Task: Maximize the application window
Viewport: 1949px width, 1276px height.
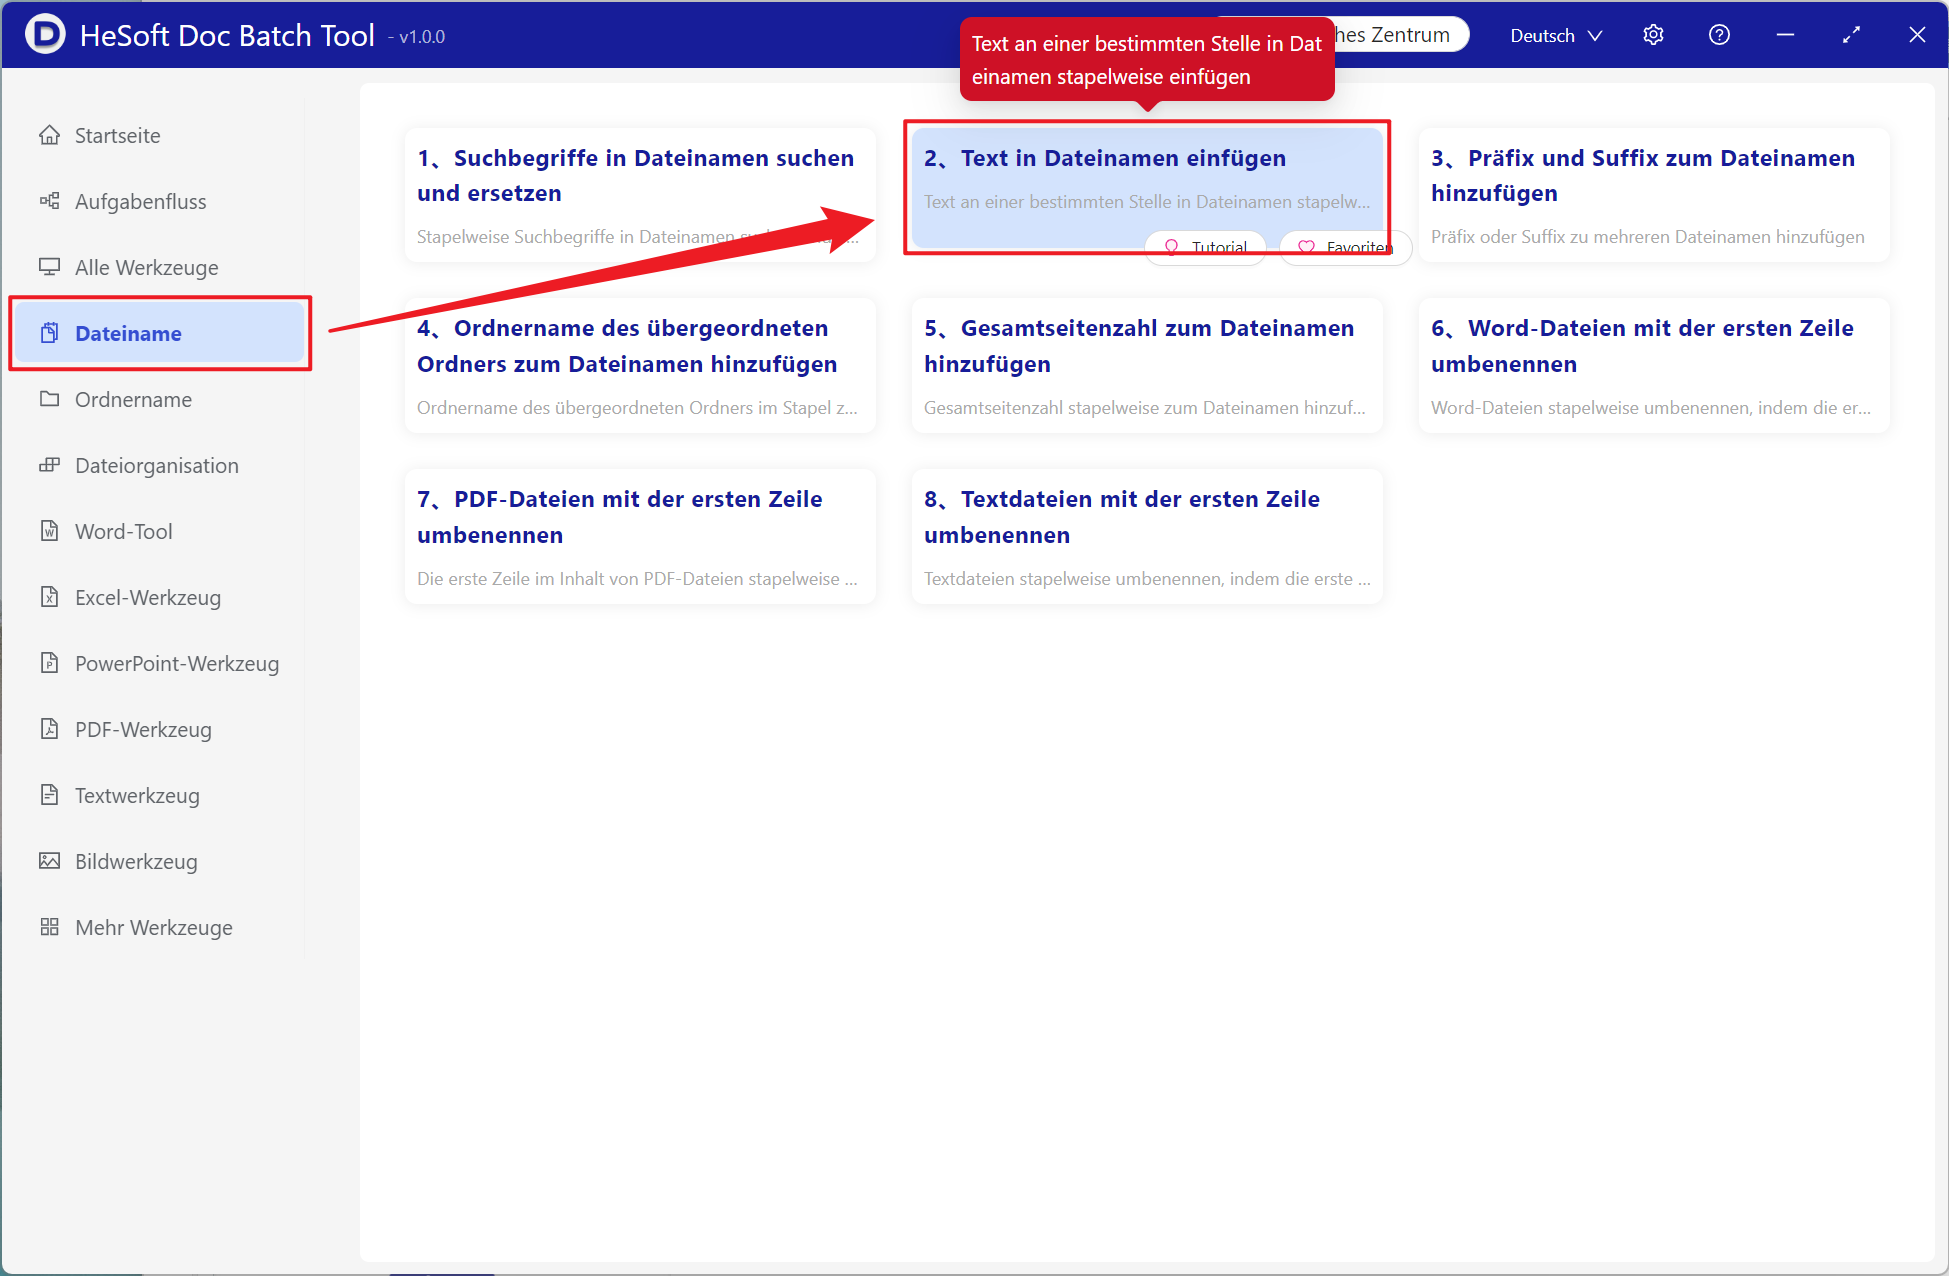Action: [1851, 35]
